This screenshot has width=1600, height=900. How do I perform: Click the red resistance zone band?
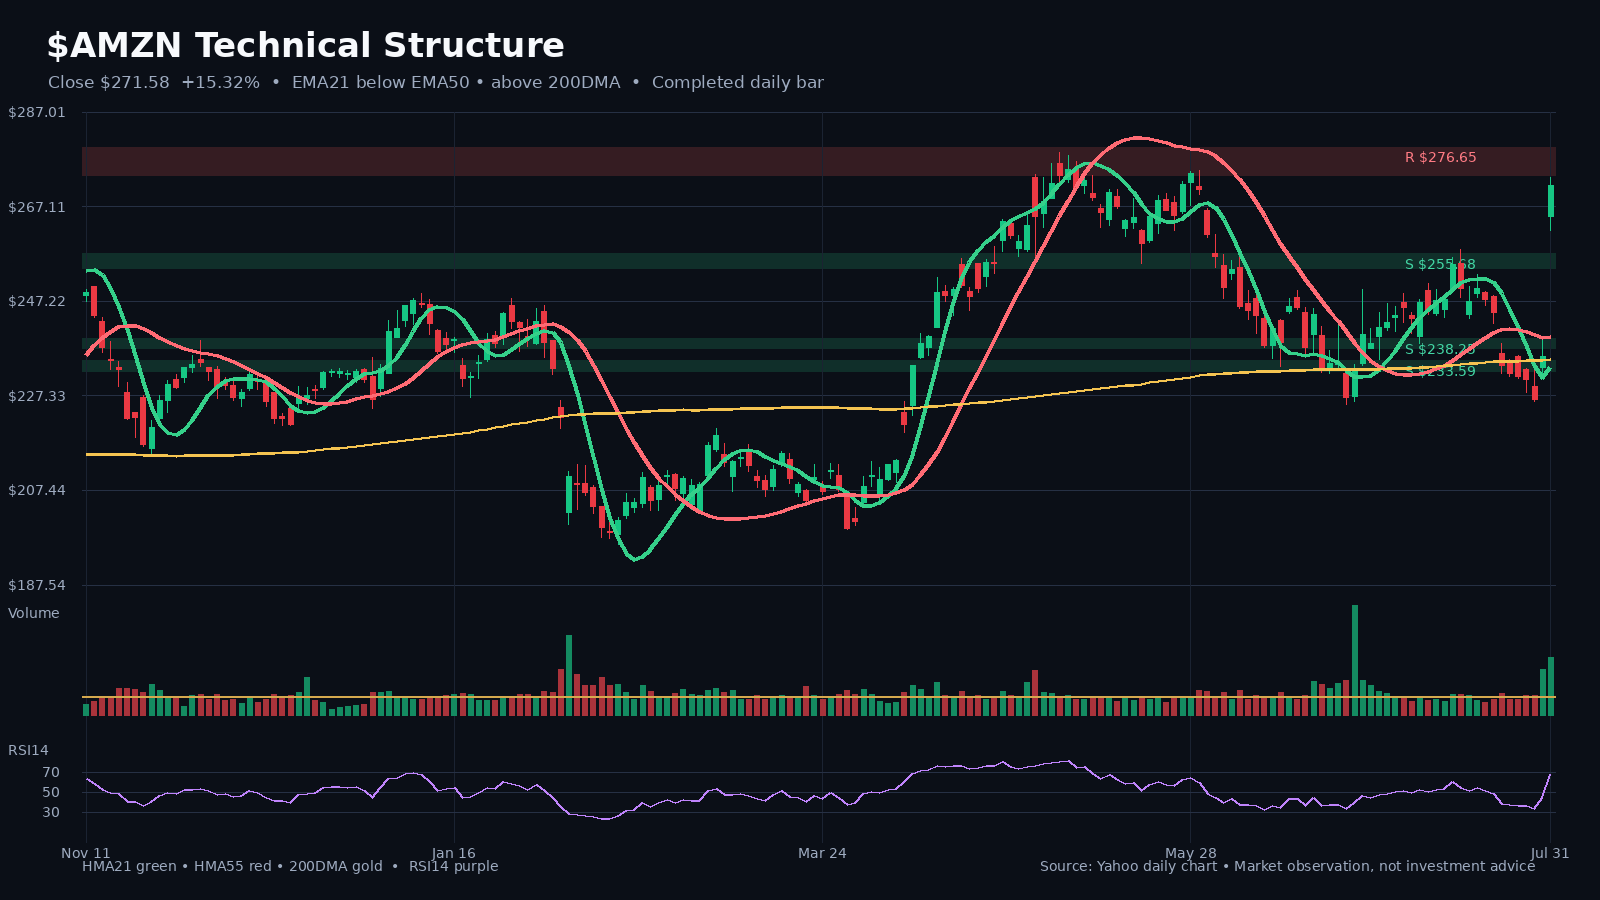[x=818, y=161]
